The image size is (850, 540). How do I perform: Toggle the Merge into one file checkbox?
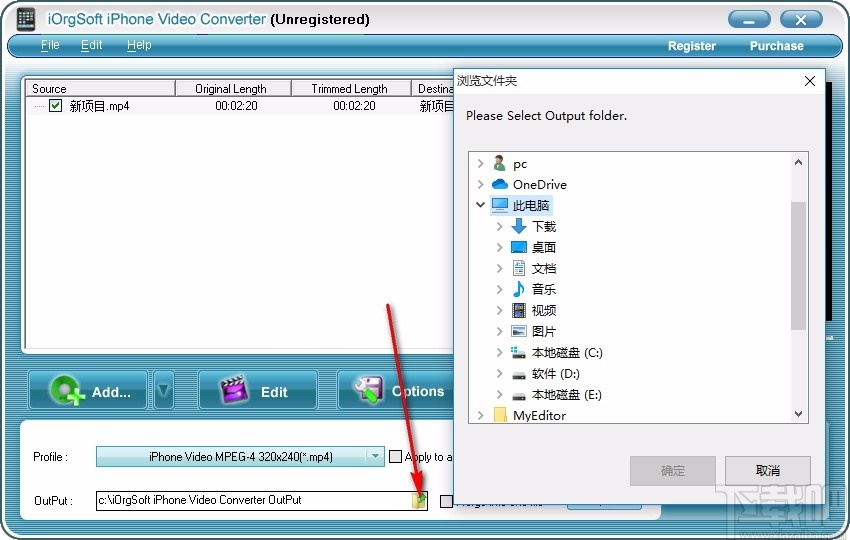[446, 502]
